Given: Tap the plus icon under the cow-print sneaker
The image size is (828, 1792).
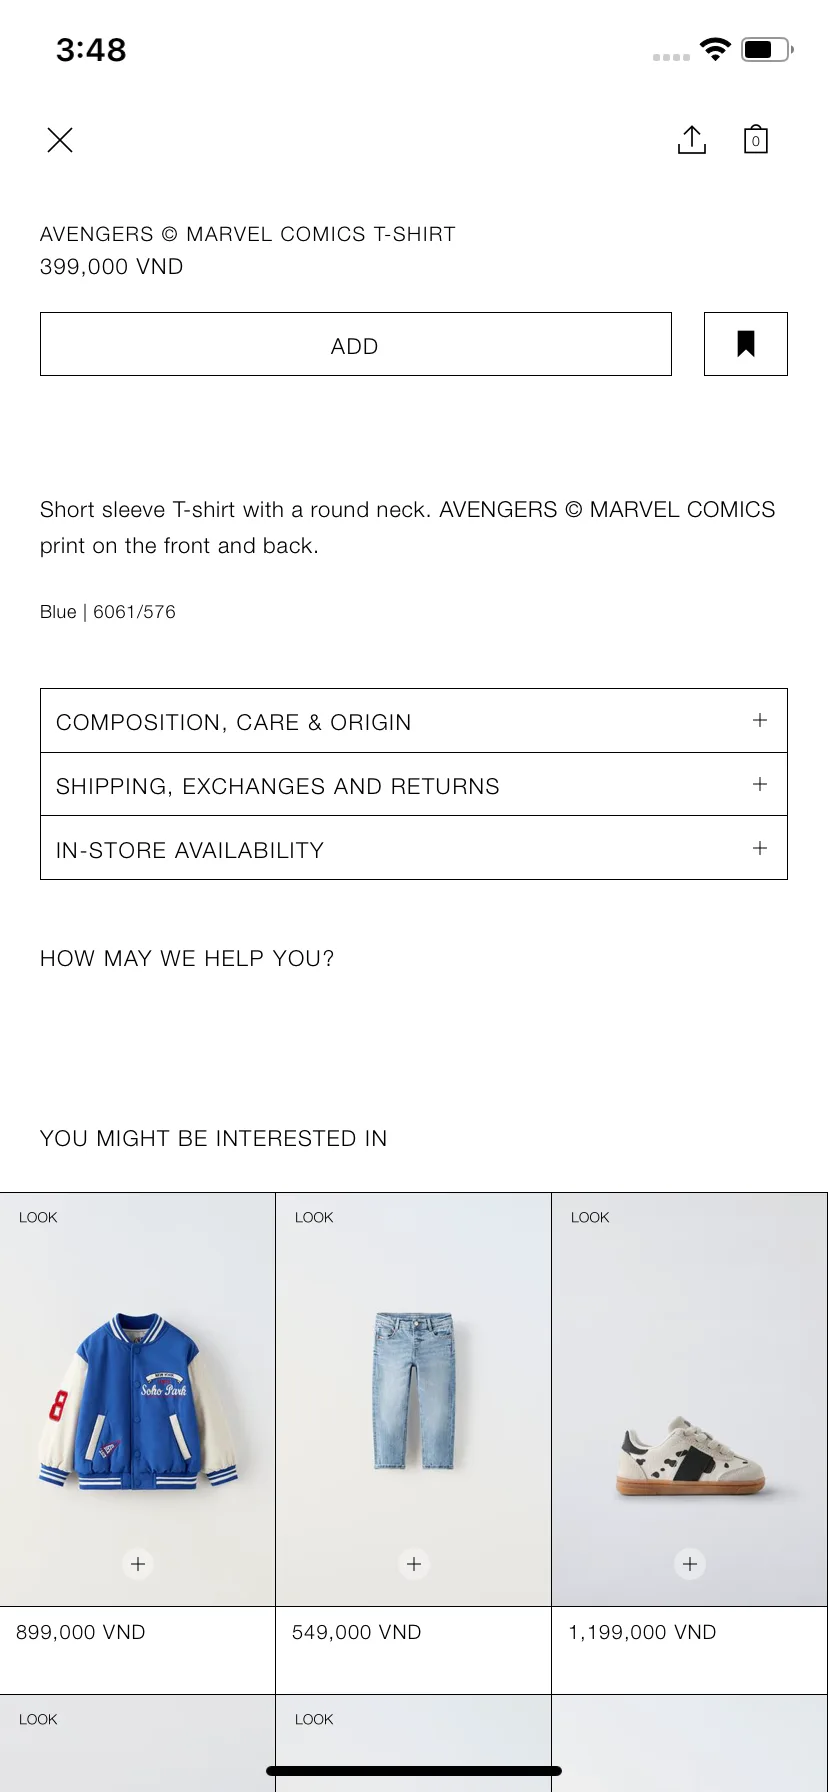Looking at the screenshot, I should (690, 1564).
